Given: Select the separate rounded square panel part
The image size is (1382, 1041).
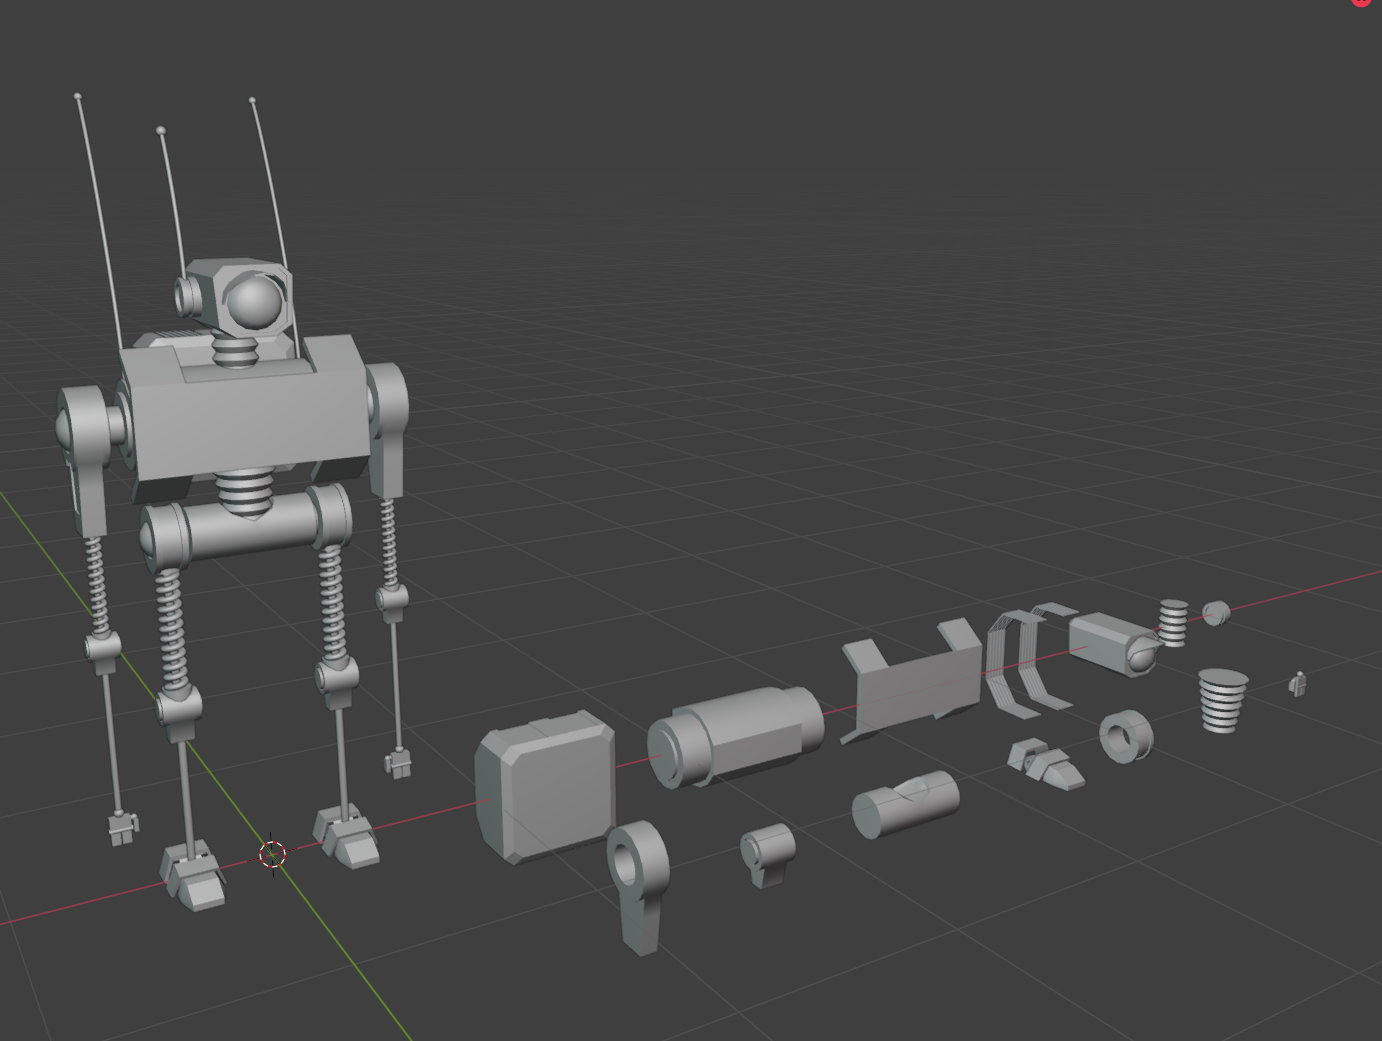Looking at the screenshot, I should tap(545, 786).
